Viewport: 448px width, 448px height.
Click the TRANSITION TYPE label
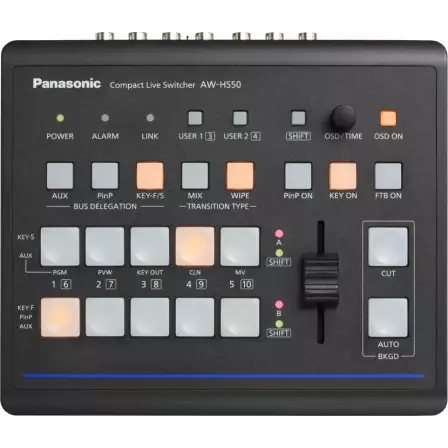coord(218,206)
